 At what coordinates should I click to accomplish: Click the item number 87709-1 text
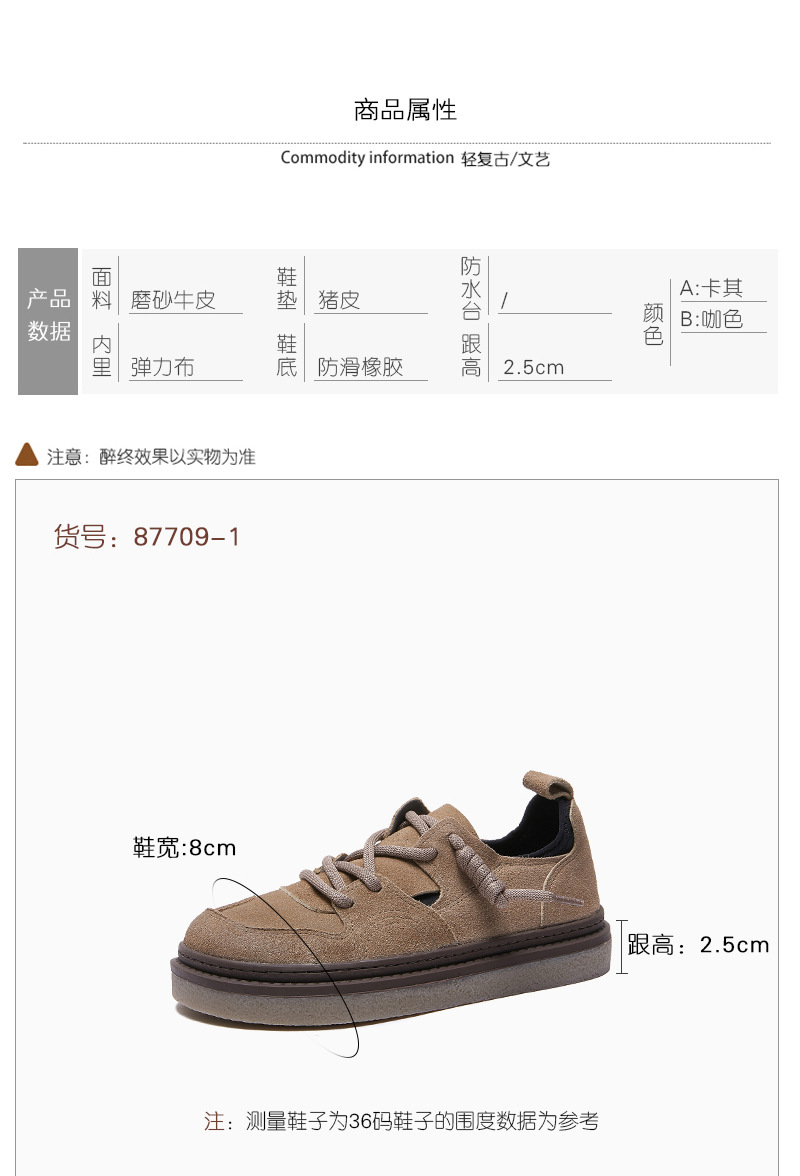[146, 537]
